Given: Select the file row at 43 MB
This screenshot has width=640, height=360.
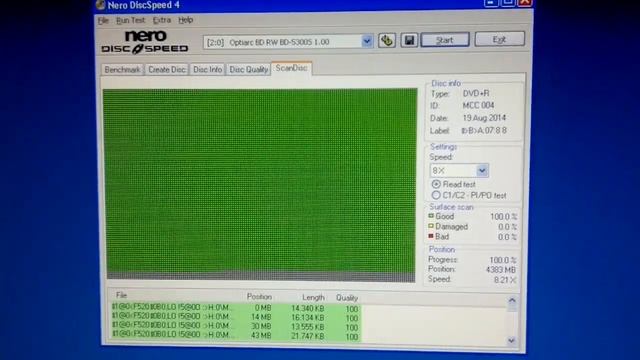Looking at the screenshot, I should (236, 336).
